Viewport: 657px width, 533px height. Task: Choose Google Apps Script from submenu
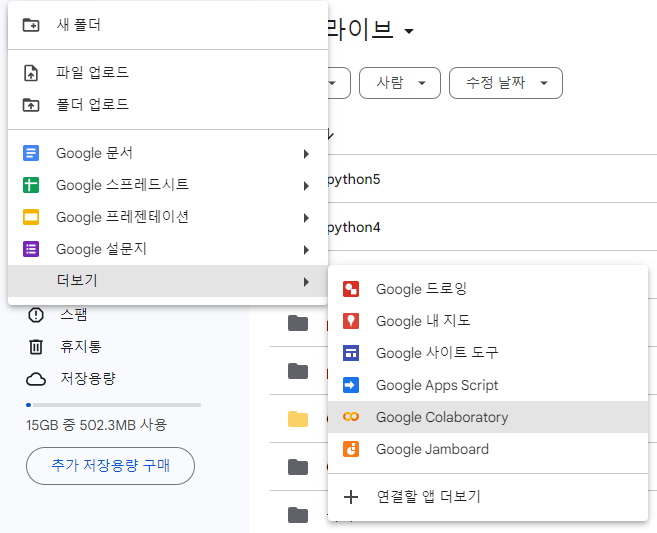(488, 385)
